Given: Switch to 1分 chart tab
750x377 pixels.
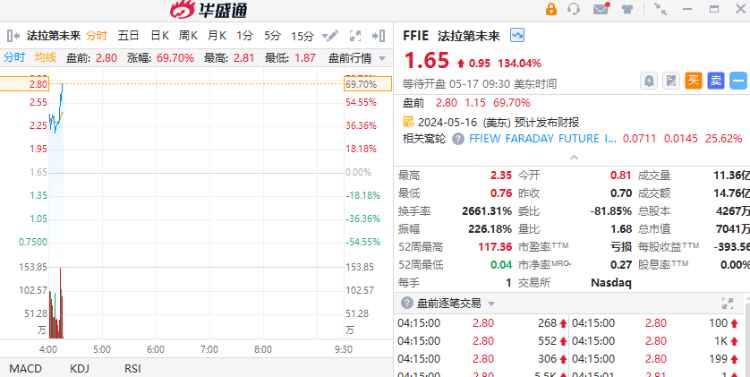Looking at the screenshot, I should tap(244, 35).
